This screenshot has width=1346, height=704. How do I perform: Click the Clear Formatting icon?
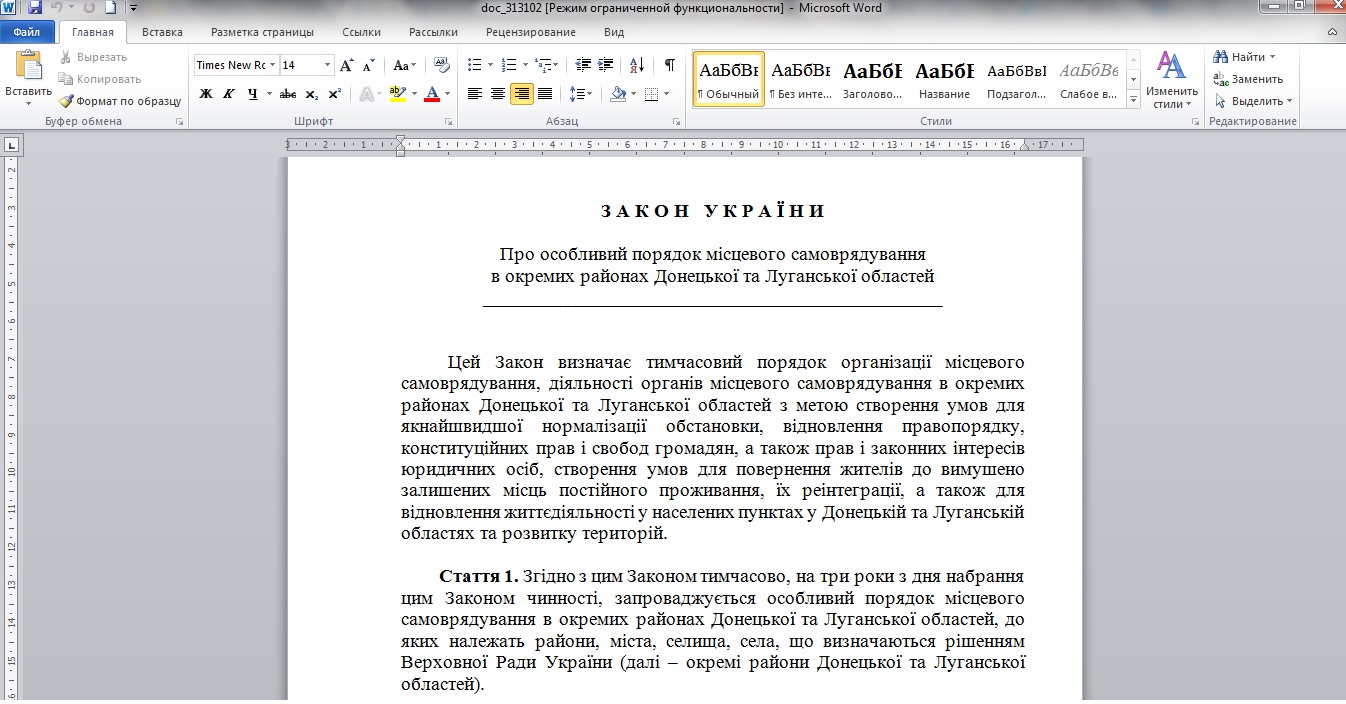pos(441,66)
